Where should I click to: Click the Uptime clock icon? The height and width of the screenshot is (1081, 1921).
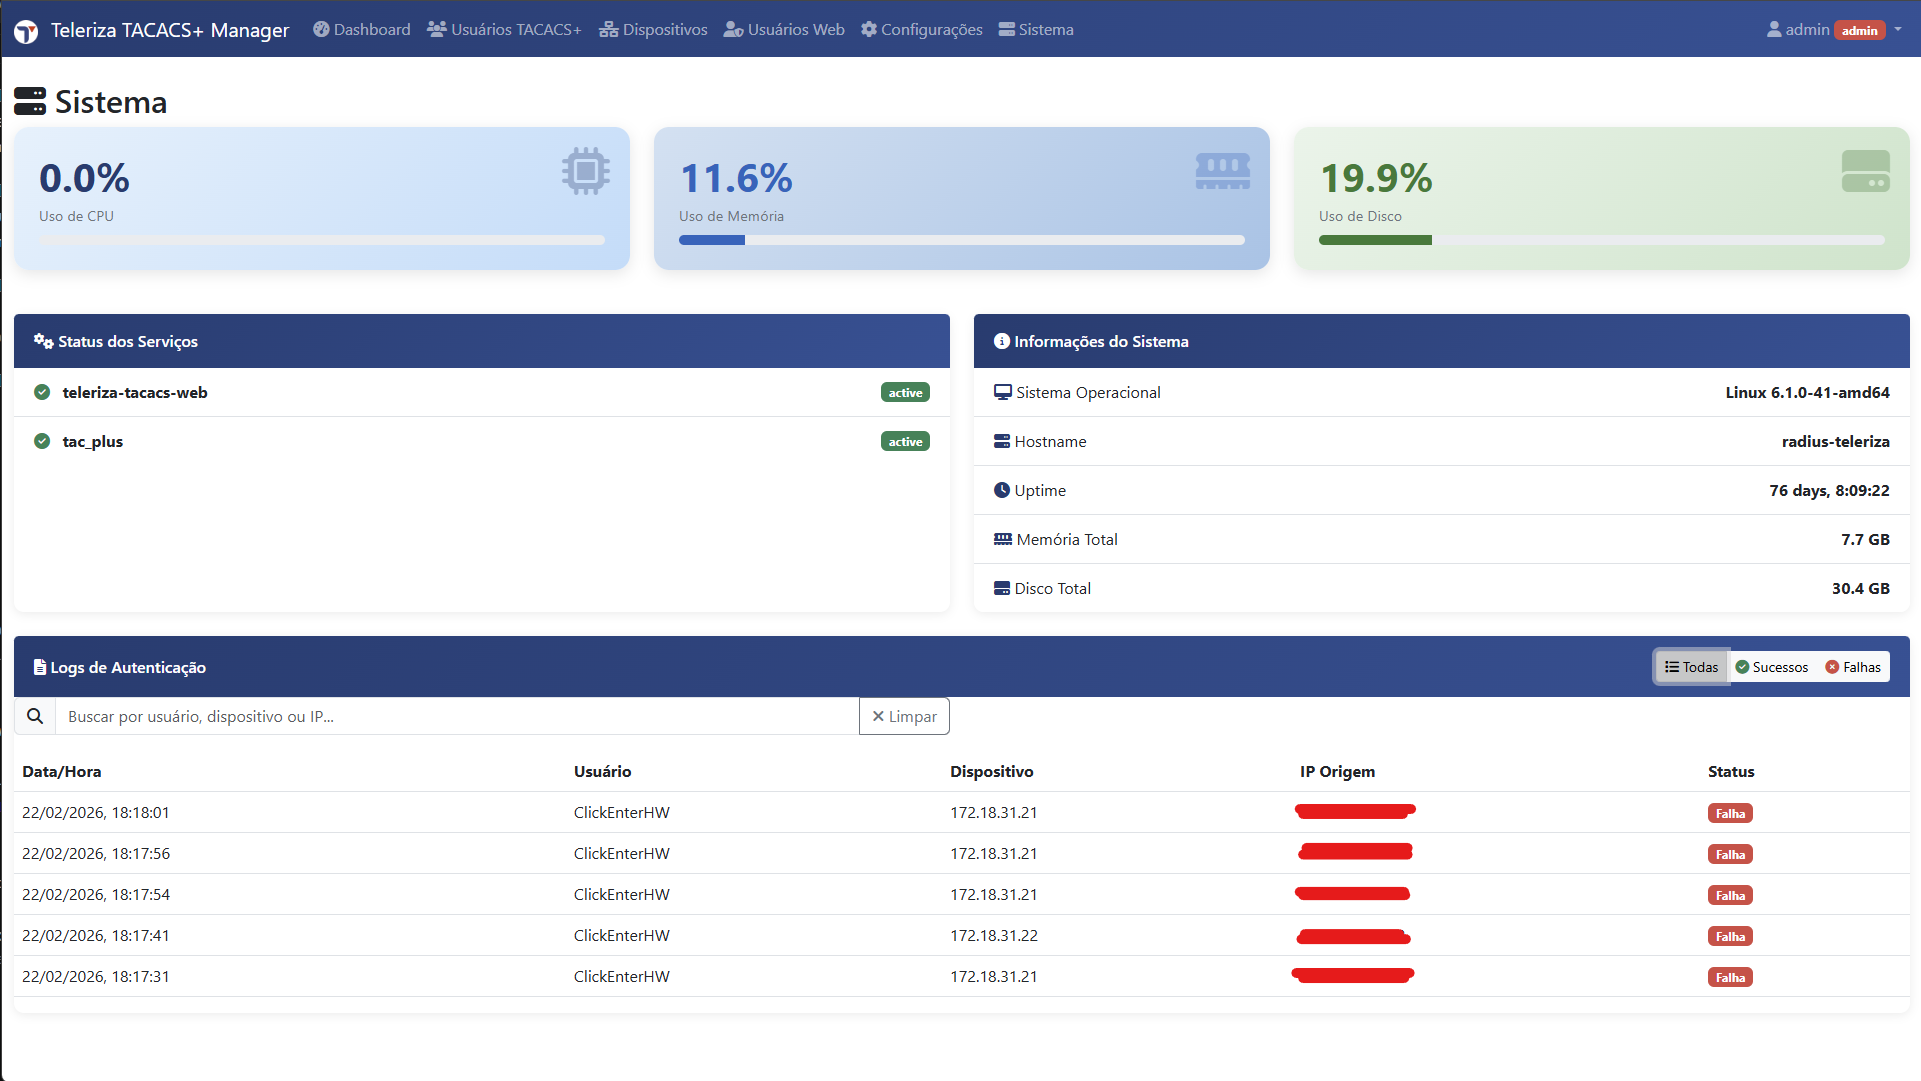click(1001, 490)
